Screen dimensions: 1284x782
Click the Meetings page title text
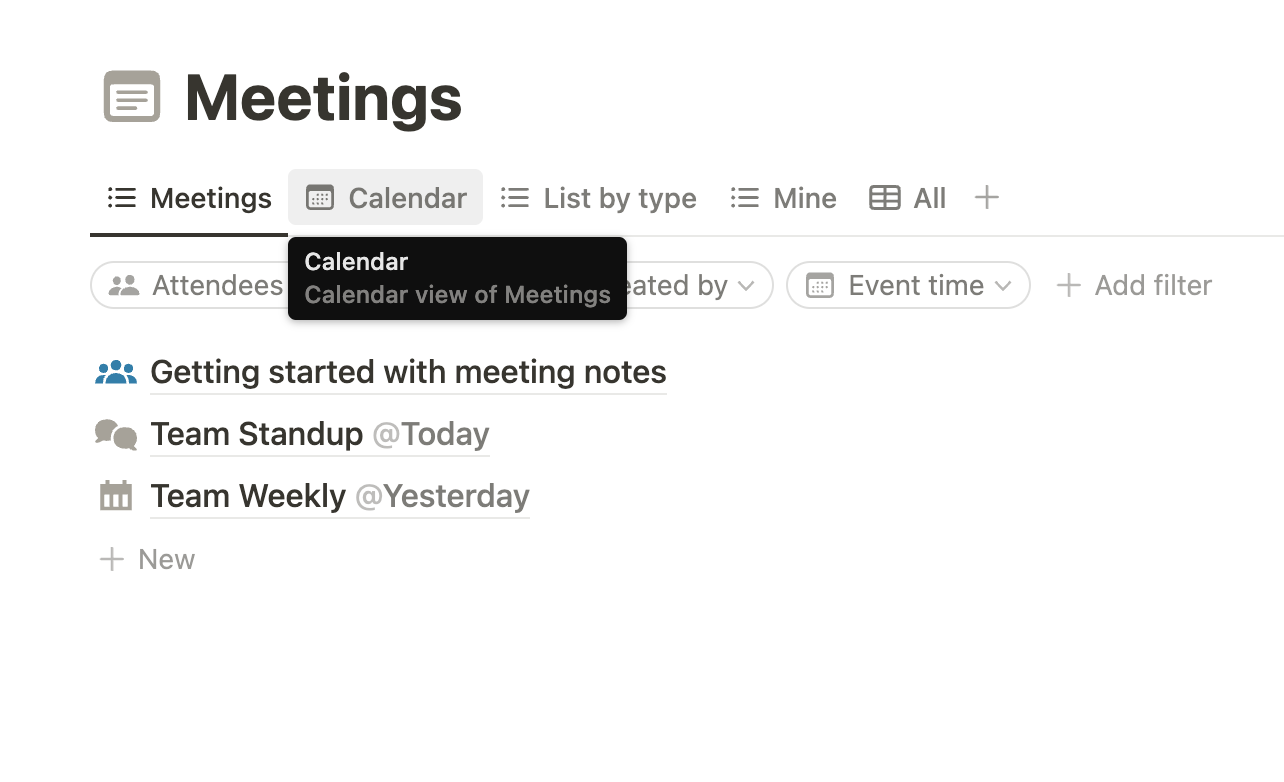click(323, 98)
